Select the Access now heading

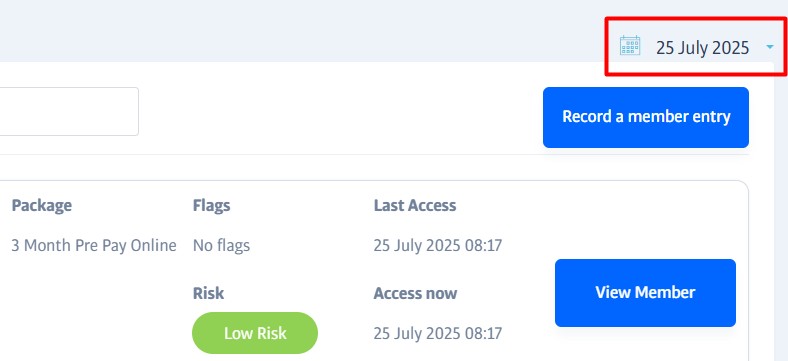415,293
